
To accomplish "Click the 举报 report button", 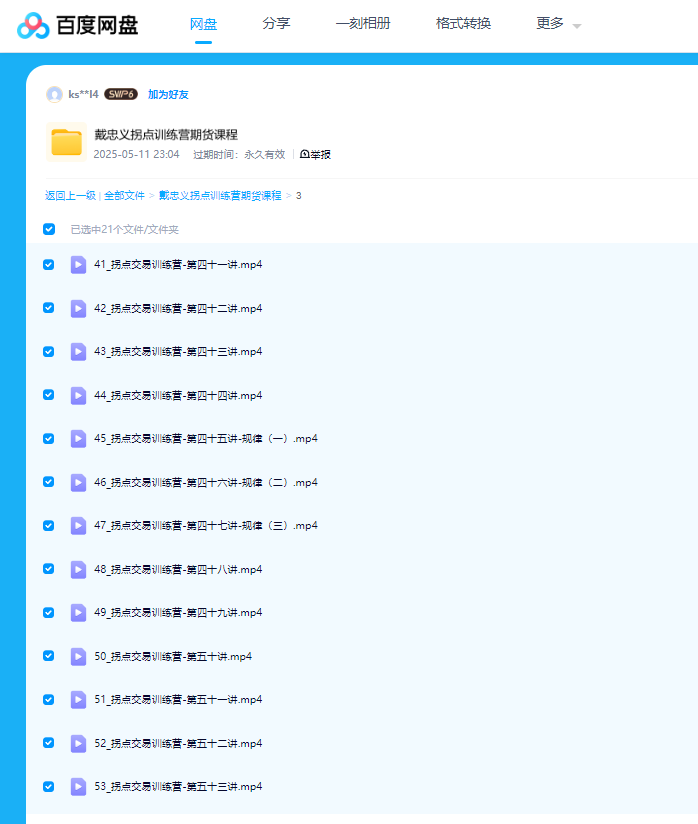I will (315, 154).
